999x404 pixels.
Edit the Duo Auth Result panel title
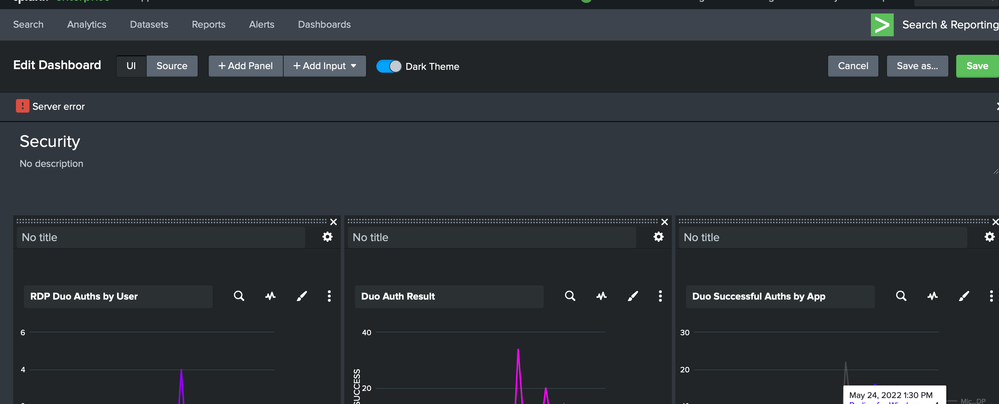(449, 296)
